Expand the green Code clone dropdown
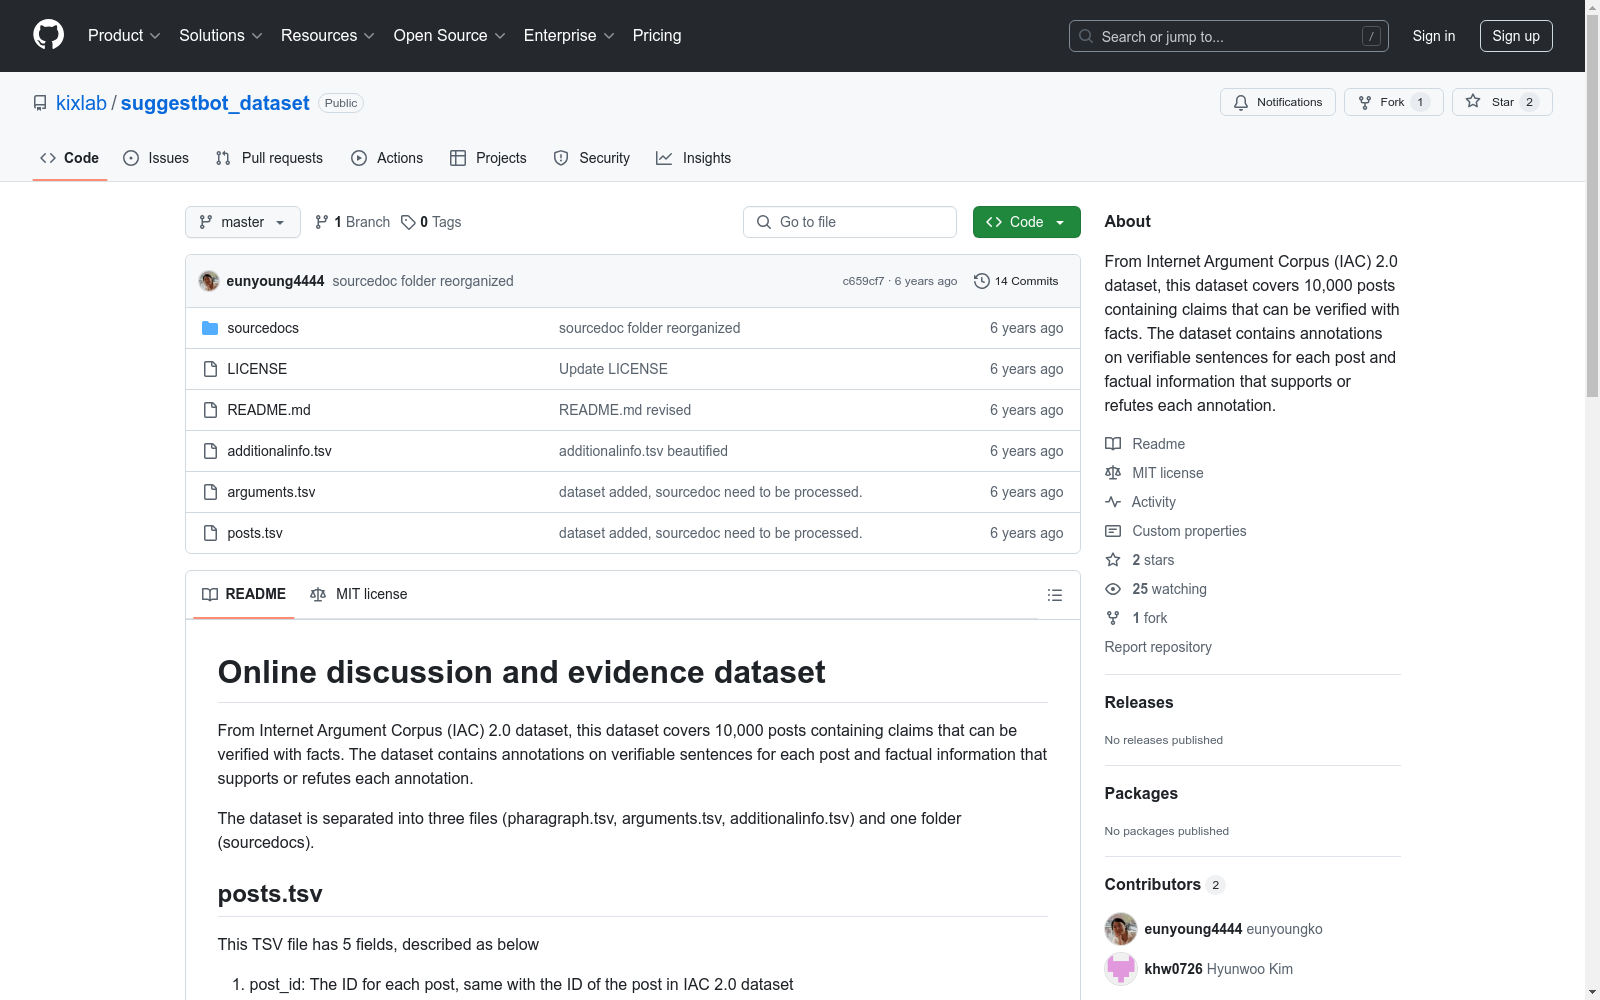 coord(1027,222)
